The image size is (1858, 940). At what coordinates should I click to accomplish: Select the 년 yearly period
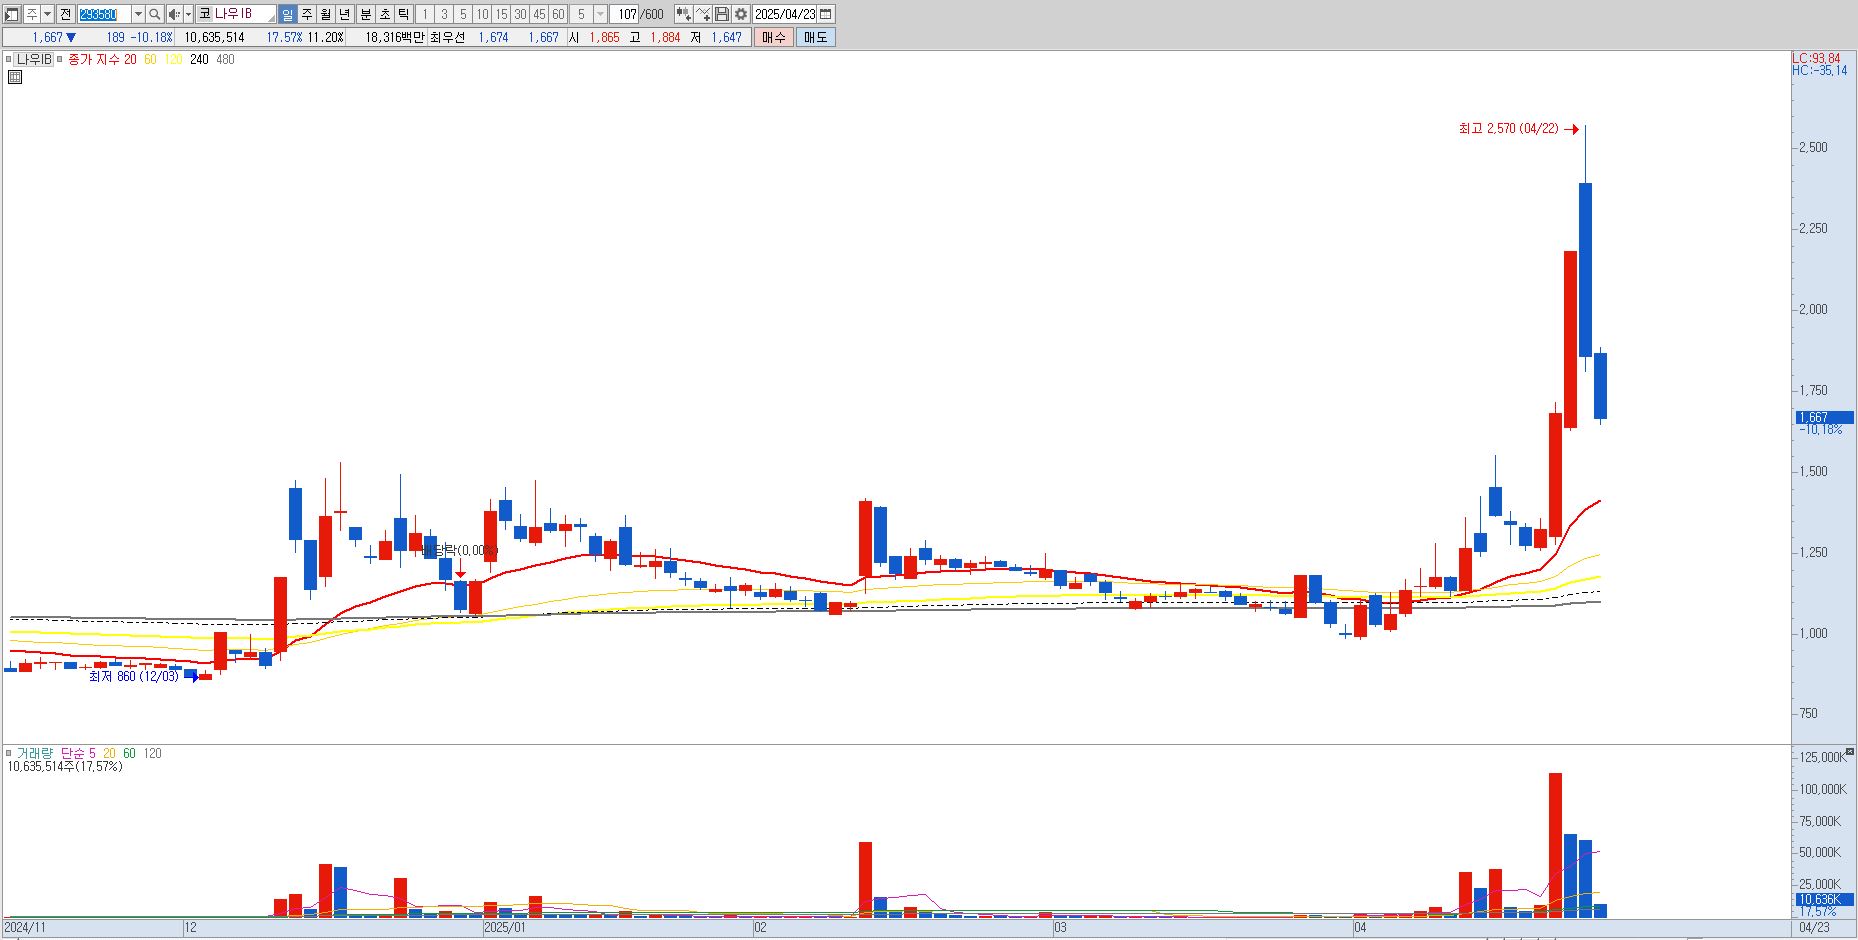point(345,14)
